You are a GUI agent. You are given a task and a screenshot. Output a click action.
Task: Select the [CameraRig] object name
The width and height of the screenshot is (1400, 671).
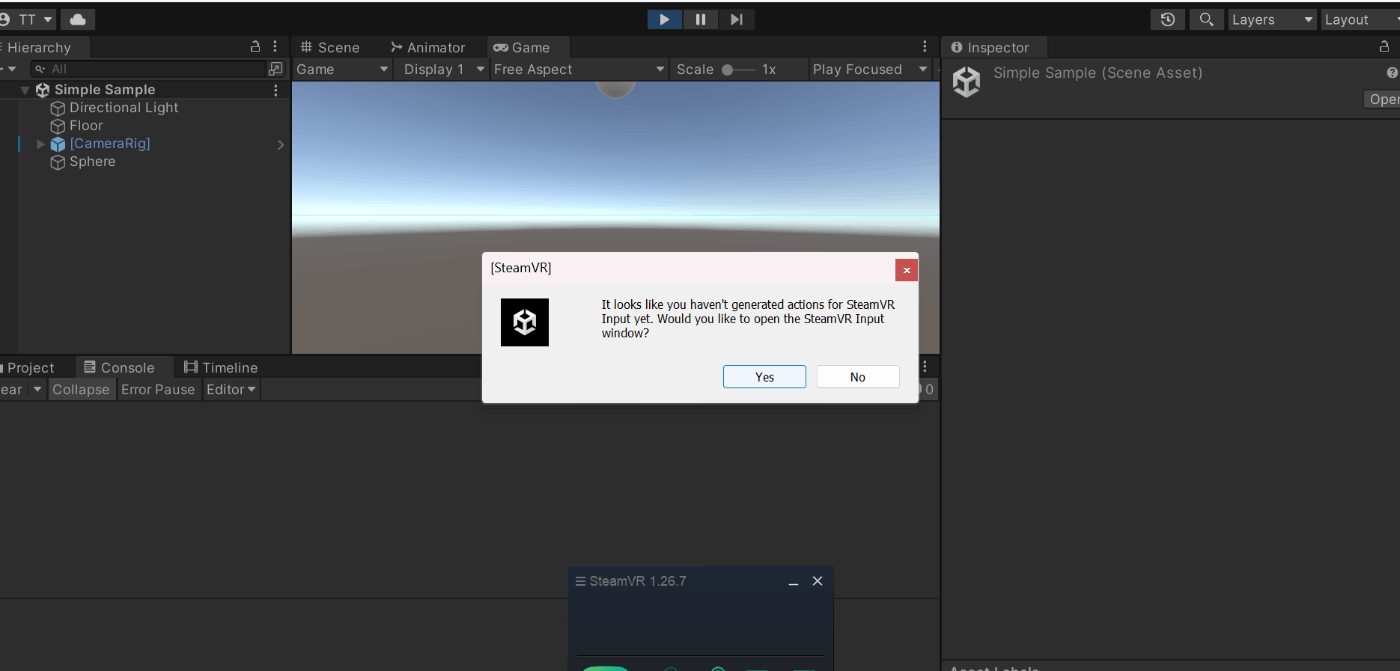click(110, 144)
